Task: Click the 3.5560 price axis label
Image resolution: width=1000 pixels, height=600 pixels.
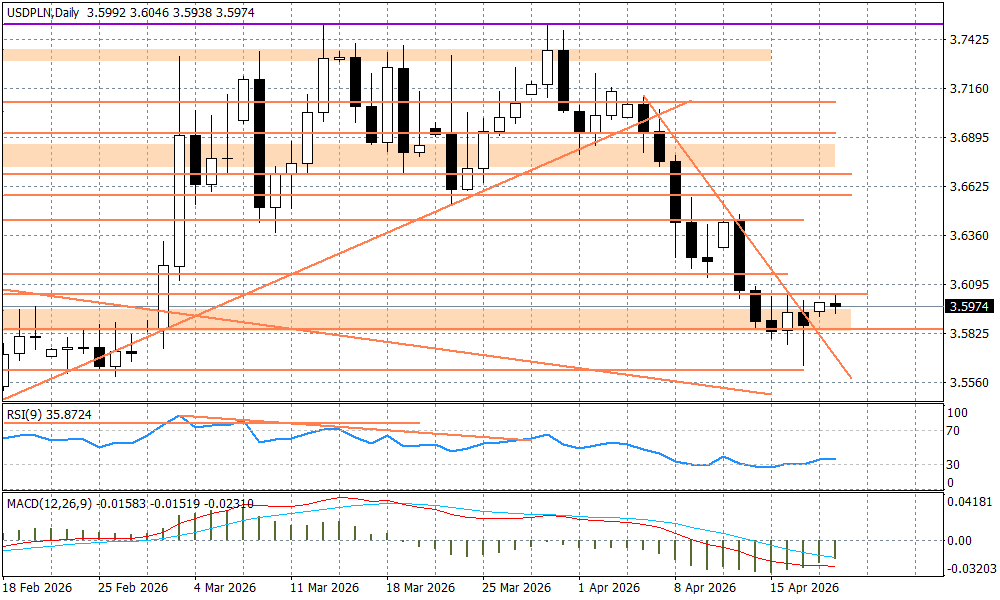Action: (x=969, y=383)
